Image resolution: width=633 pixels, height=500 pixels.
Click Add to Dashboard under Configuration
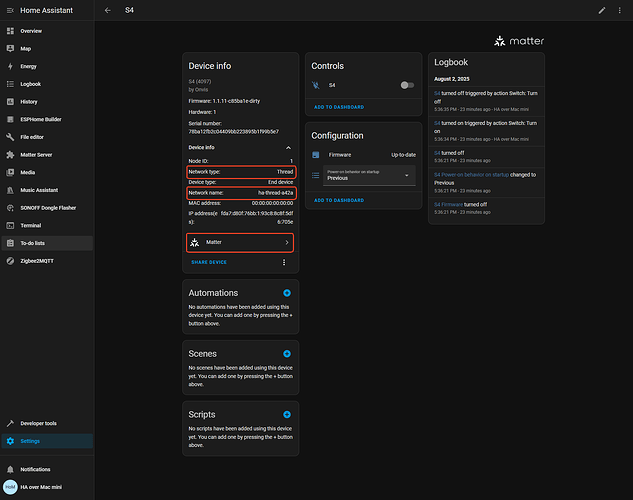click(339, 201)
